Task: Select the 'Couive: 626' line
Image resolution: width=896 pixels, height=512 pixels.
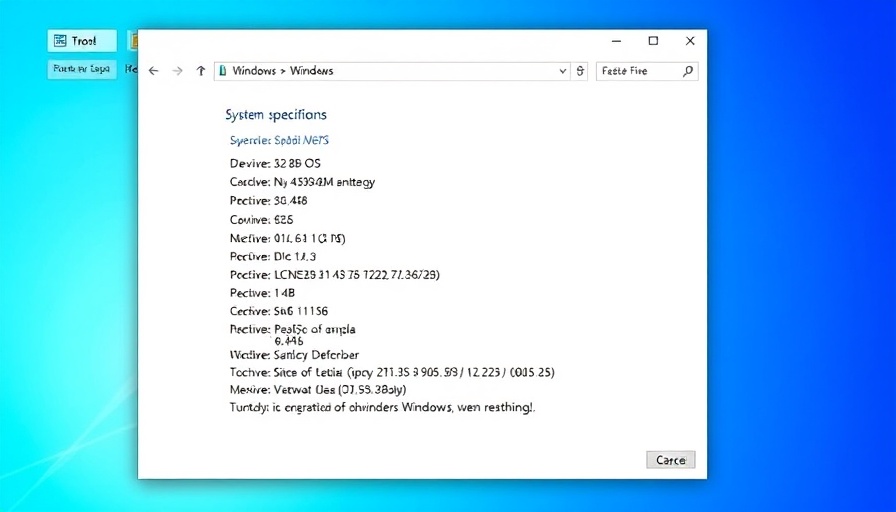Action: tap(262, 220)
